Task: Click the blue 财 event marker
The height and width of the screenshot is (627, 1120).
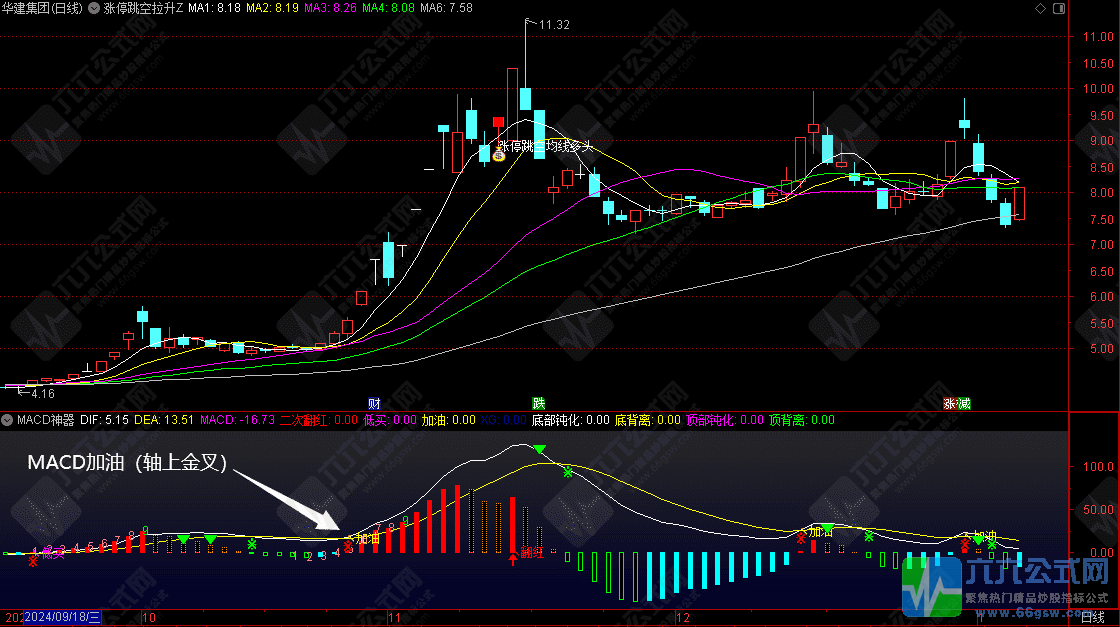Action: [374, 403]
